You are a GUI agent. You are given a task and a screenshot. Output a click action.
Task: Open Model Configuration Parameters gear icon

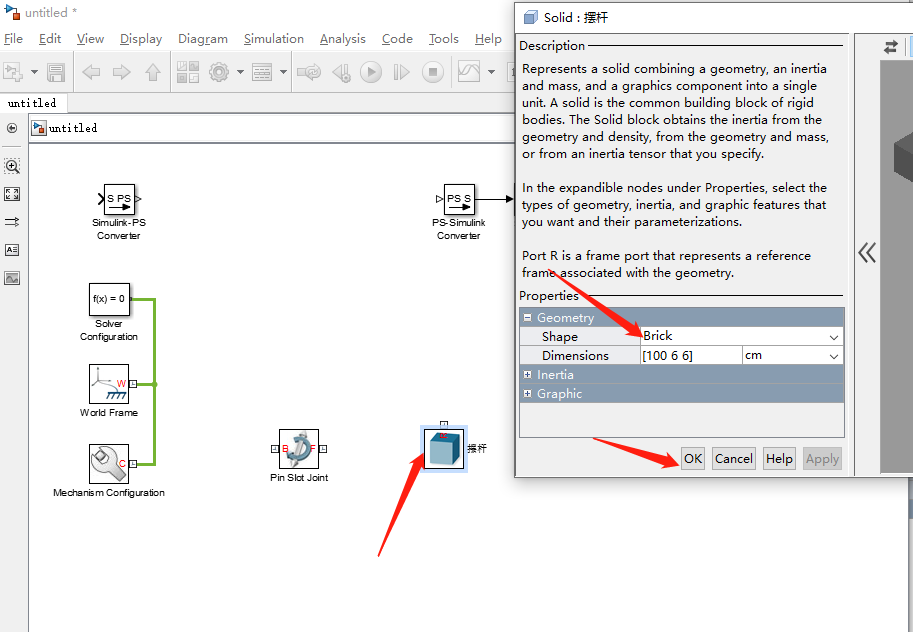tap(219, 71)
